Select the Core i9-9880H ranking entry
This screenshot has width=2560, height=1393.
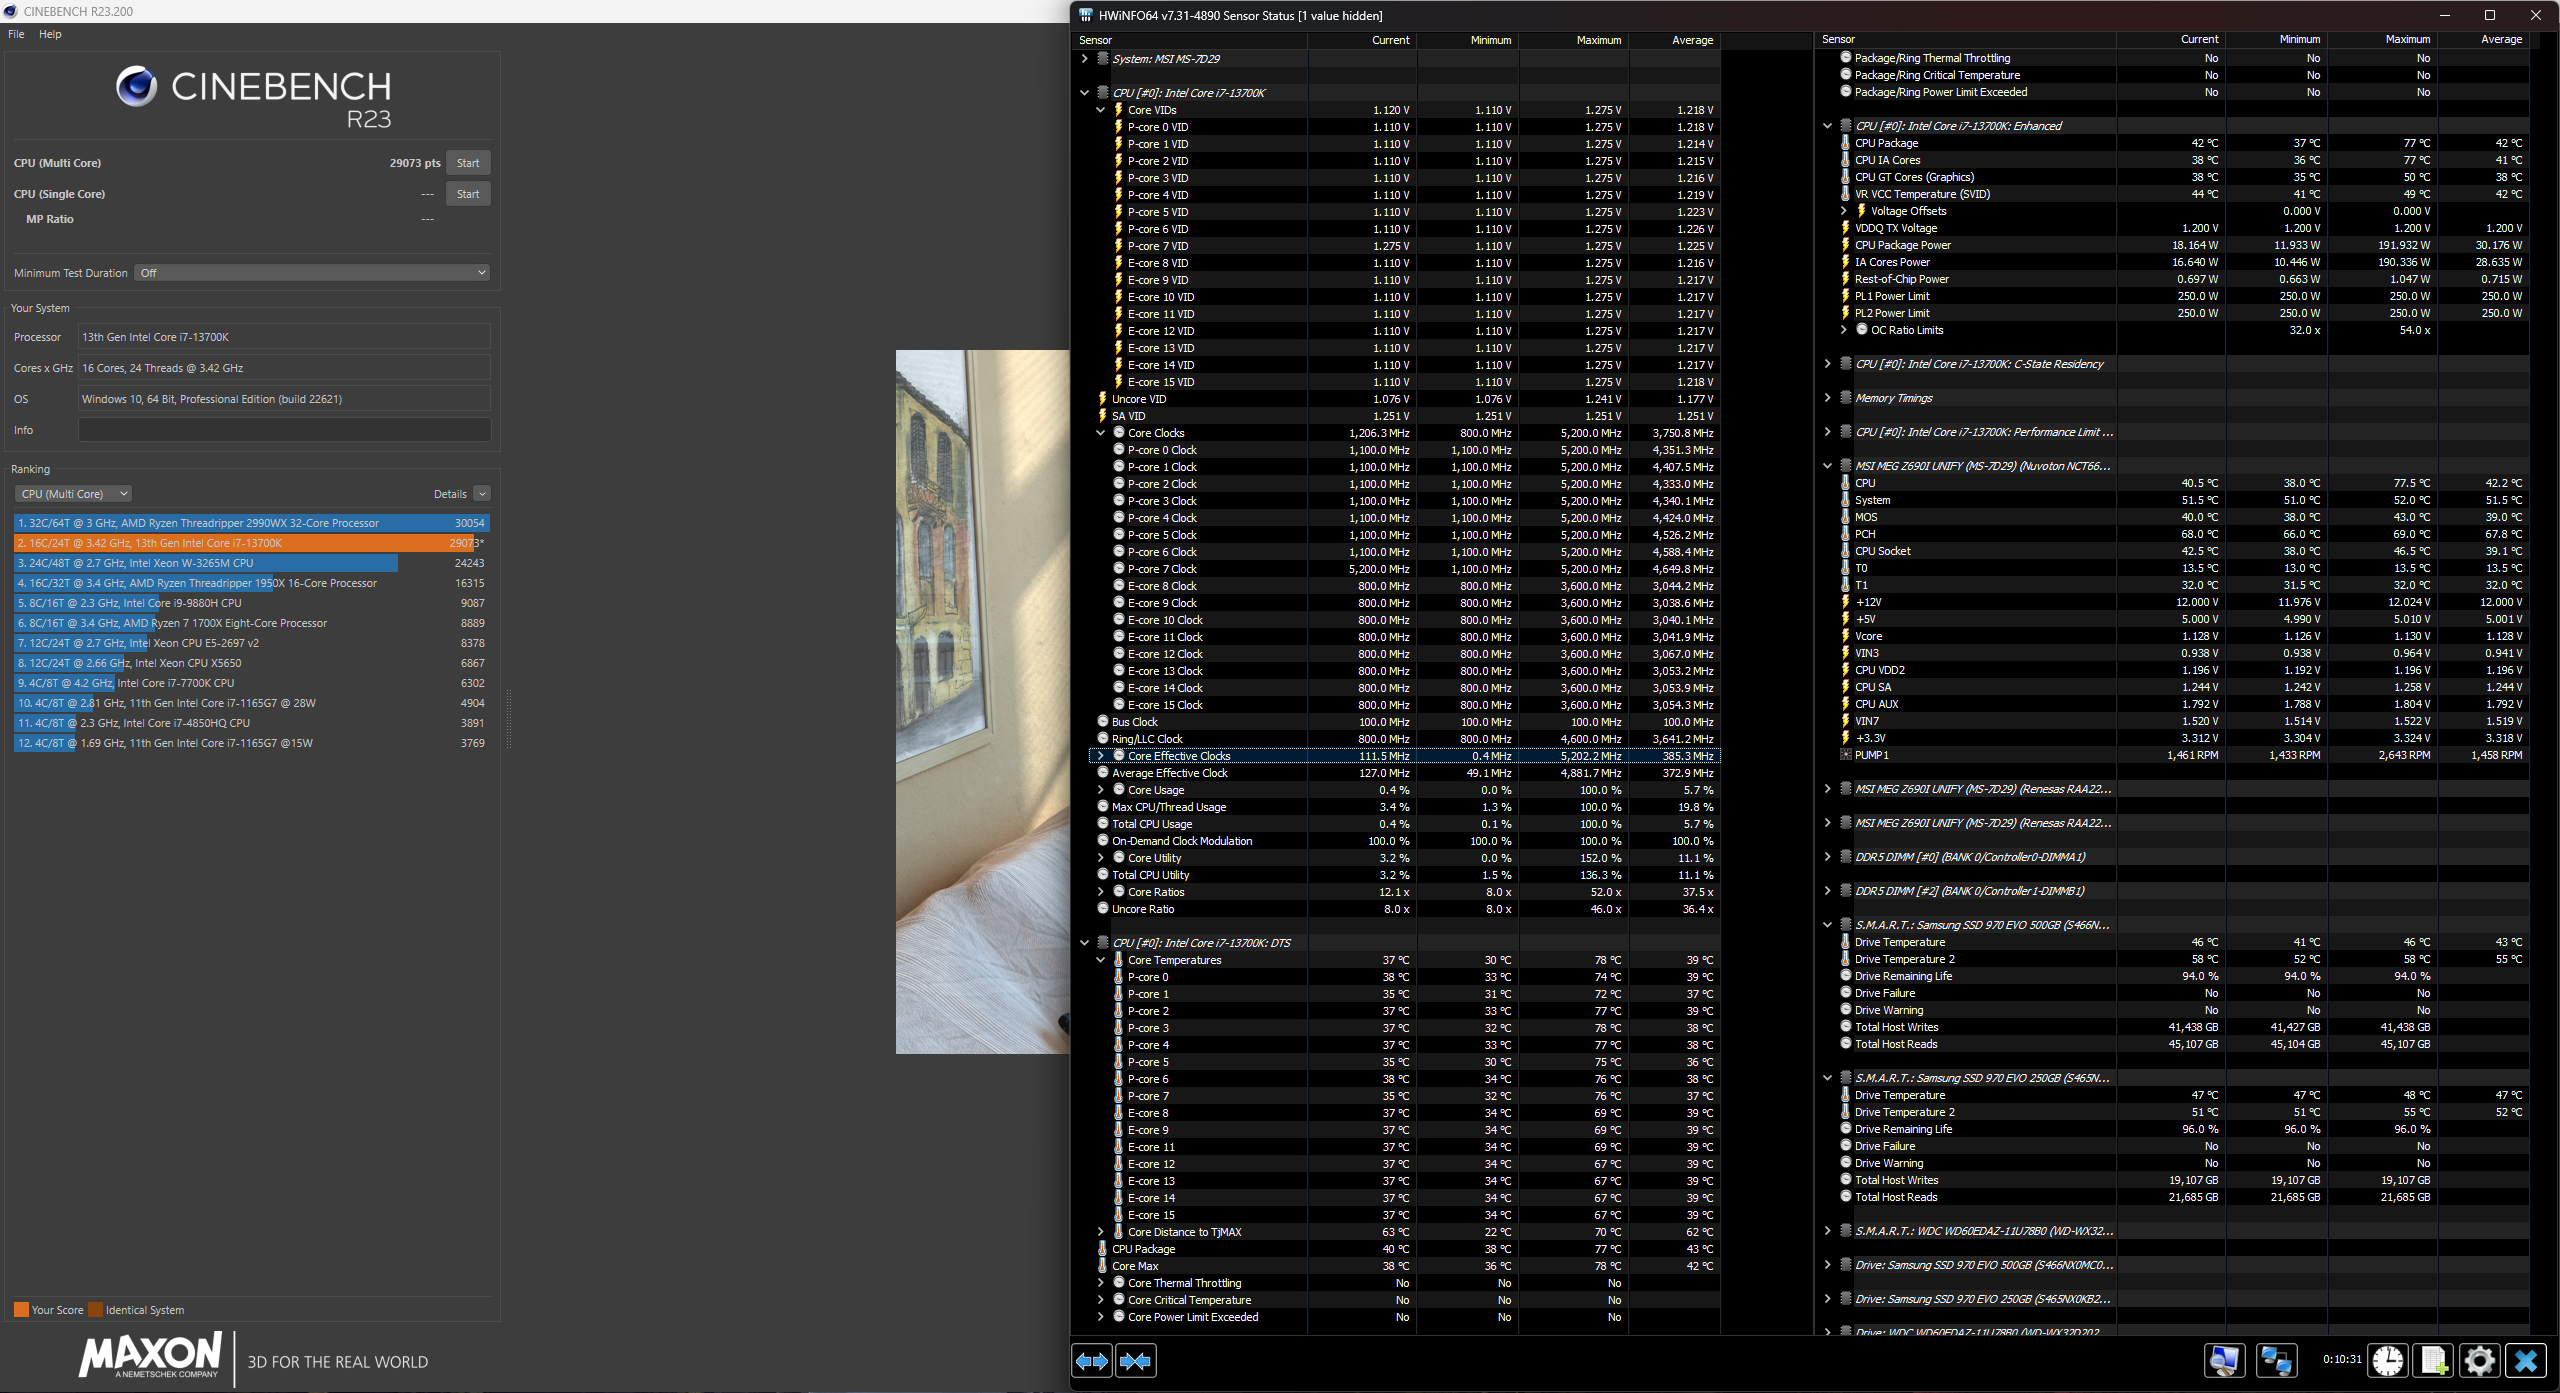(252, 603)
